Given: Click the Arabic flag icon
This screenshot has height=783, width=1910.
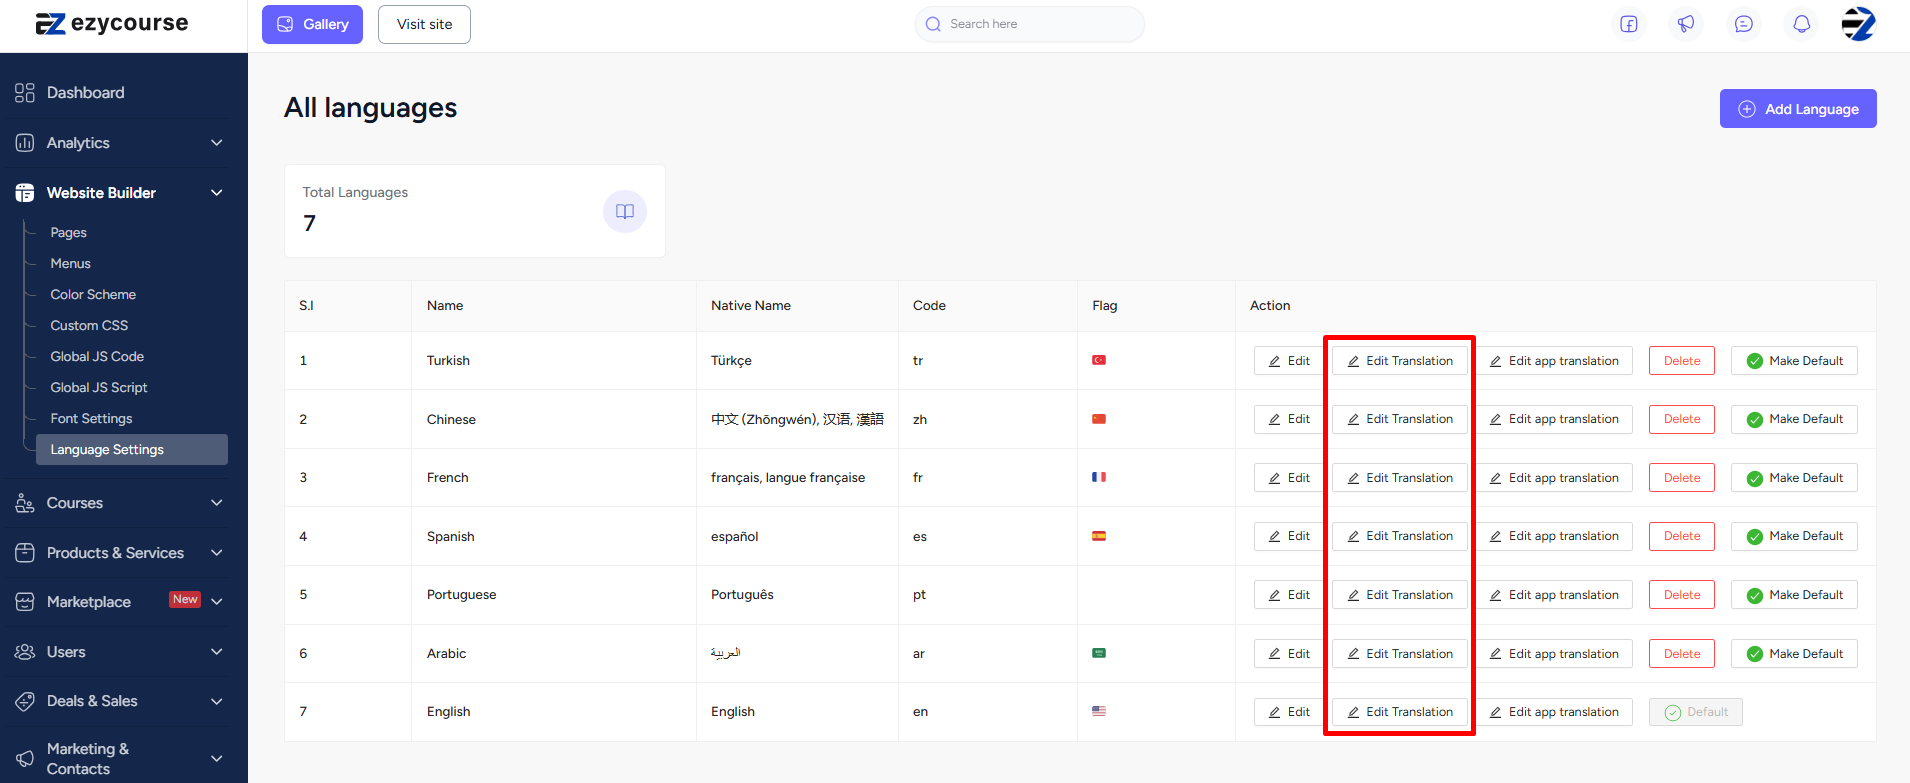Looking at the screenshot, I should tap(1099, 653).
